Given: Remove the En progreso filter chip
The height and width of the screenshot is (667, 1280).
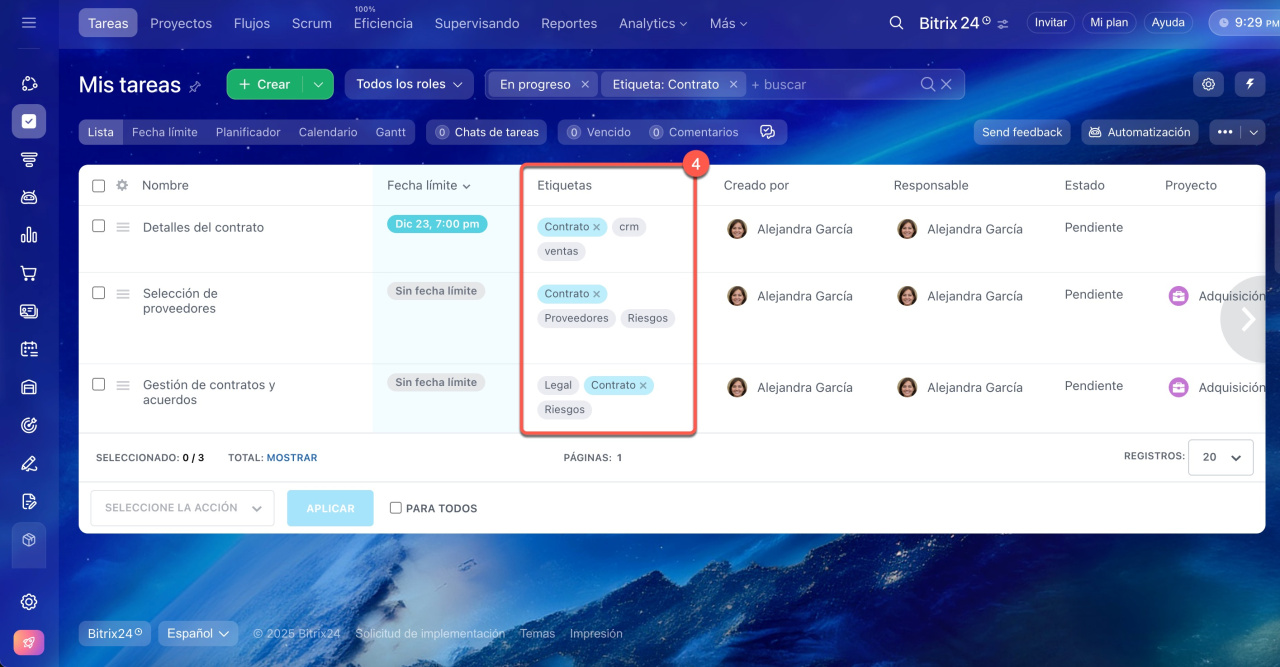Looking at the screenshot, I should (x=585, y=85).
